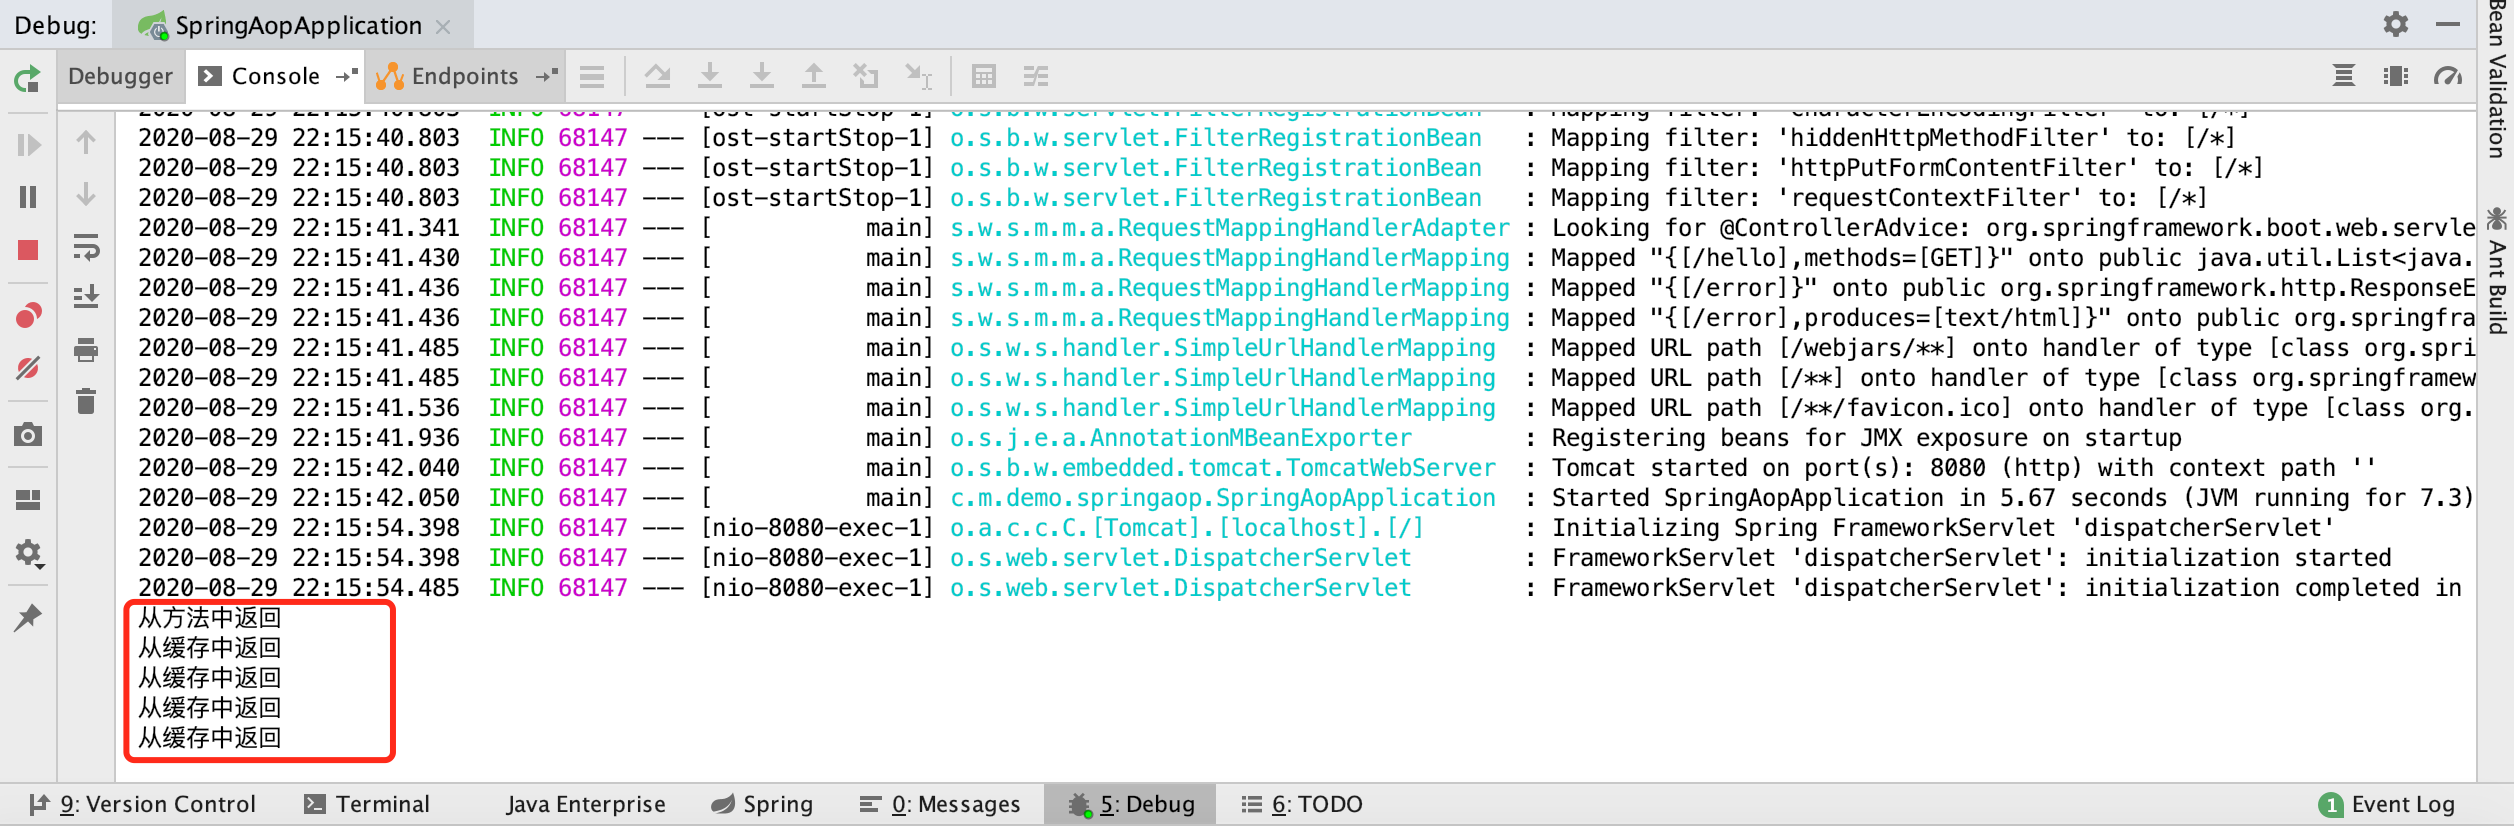Image resolution: width=2514 pixels, height=826 pixels.
Task: Click the 'o.s.j.e.a.AnnotationMBeanExporter' logger name
Action: (x=1181, y=438)
